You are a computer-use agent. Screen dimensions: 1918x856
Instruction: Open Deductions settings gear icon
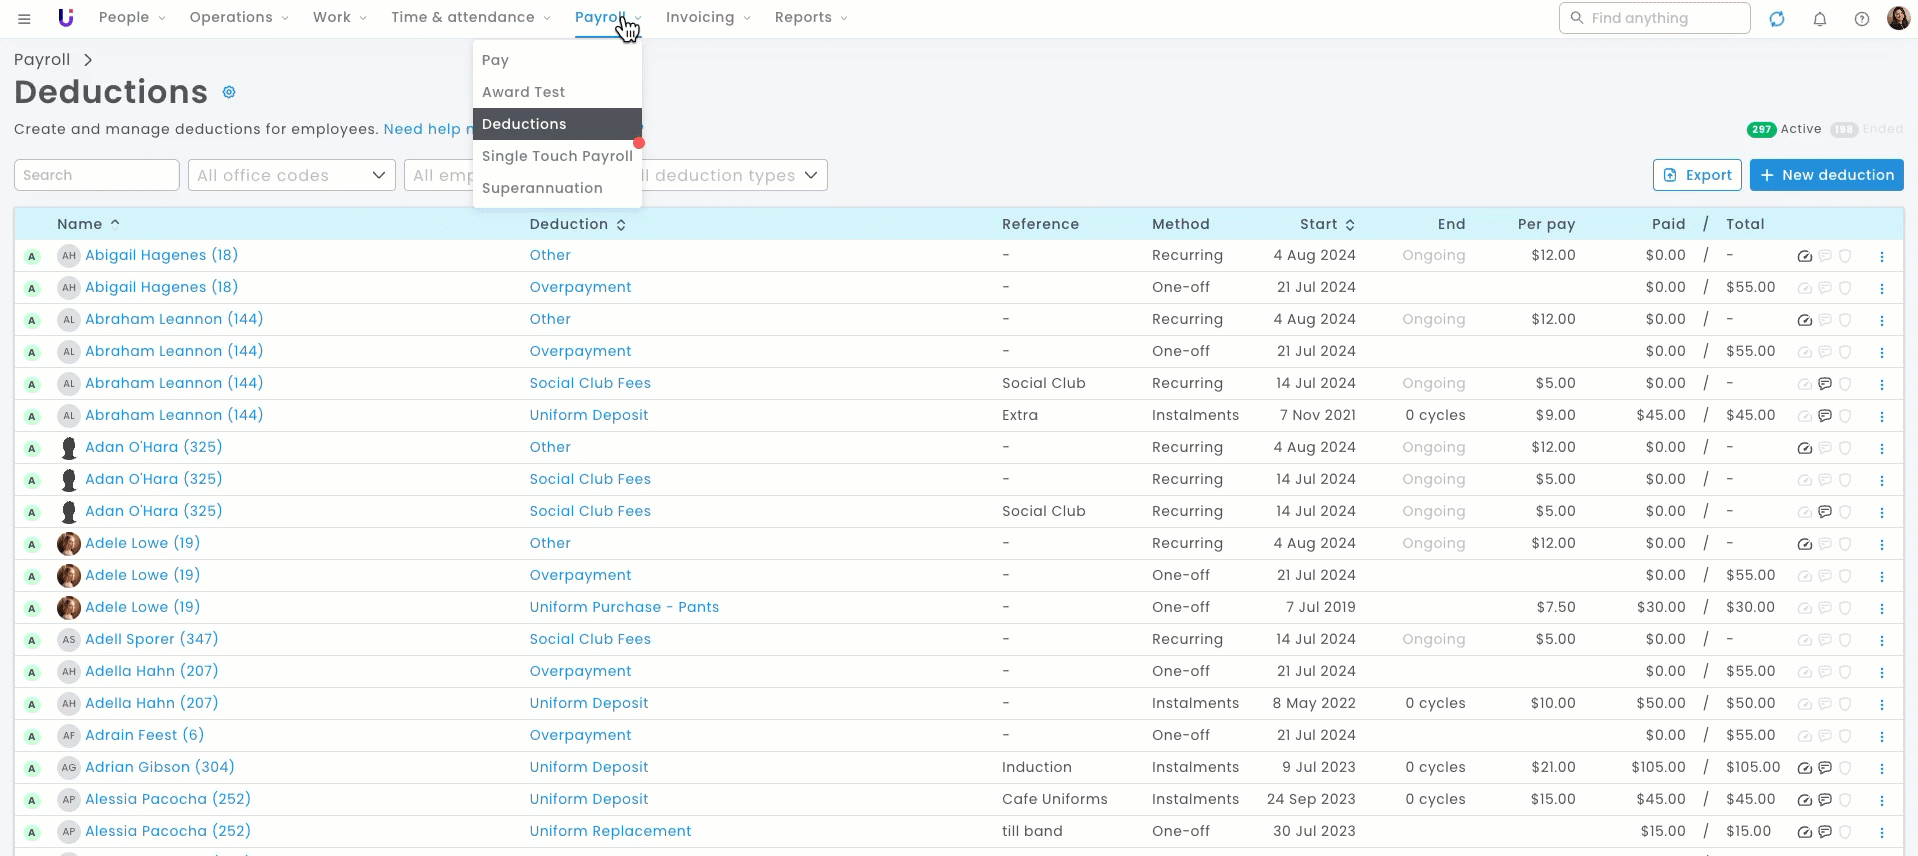(229, 92)
